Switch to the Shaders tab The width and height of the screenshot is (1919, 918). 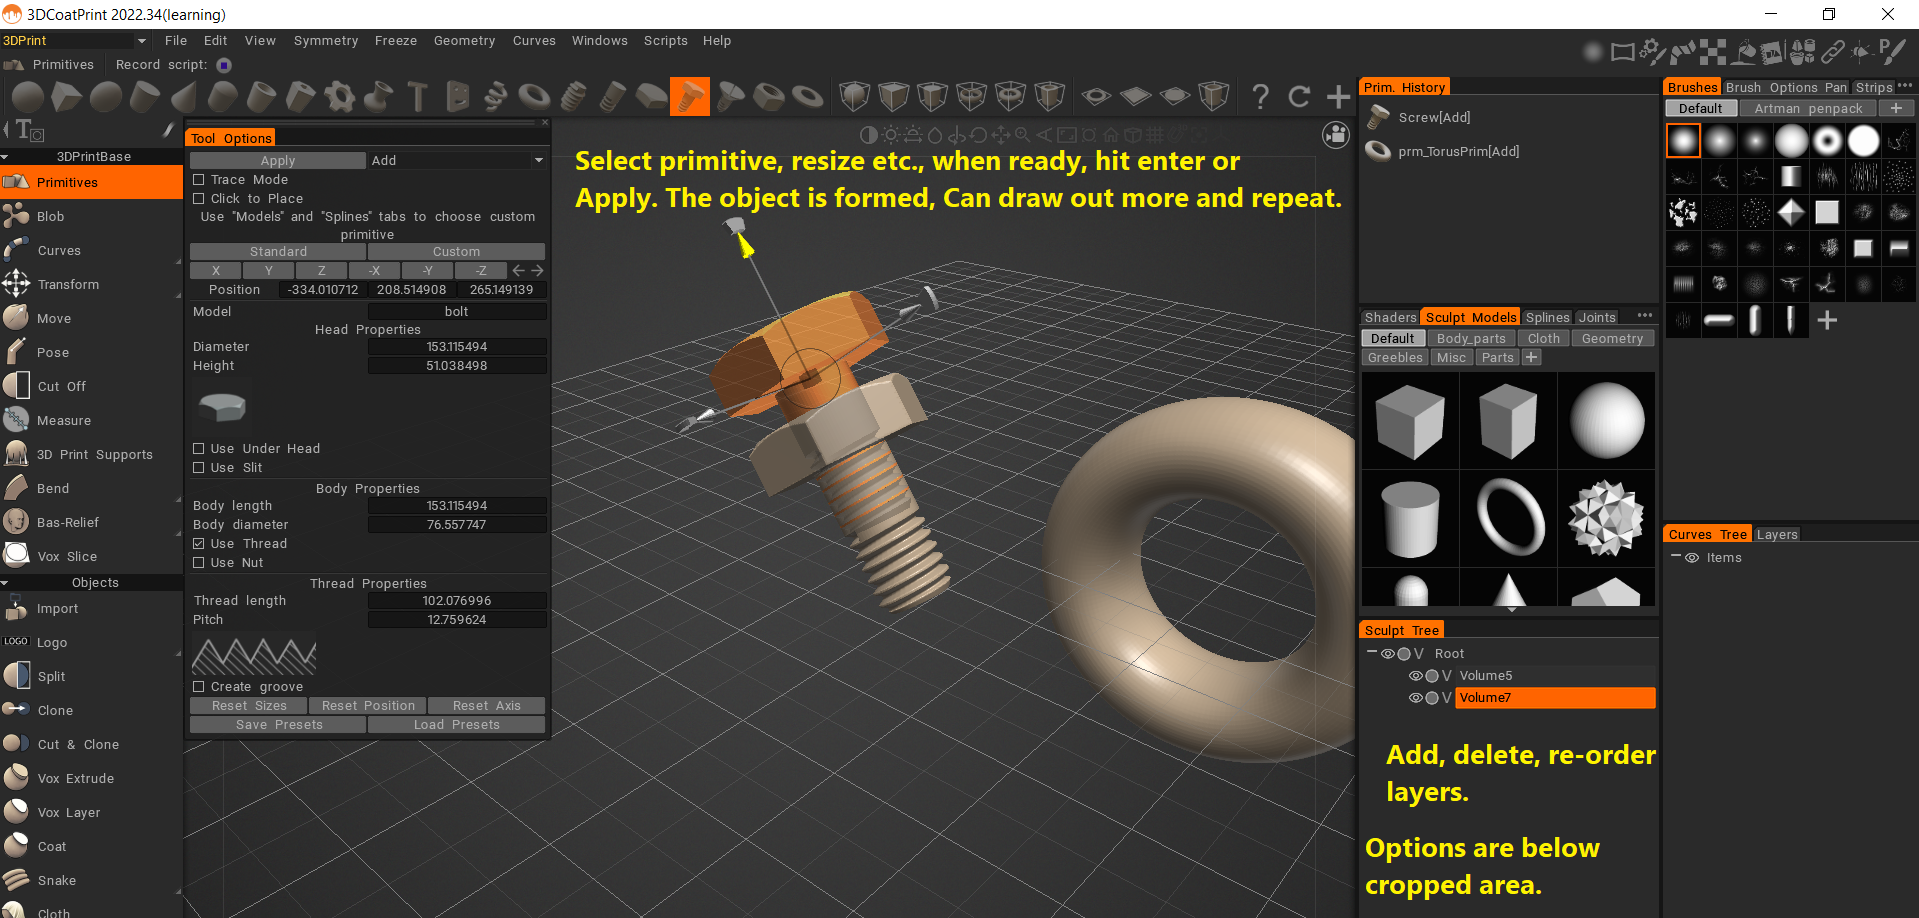tap(1390, 318)
